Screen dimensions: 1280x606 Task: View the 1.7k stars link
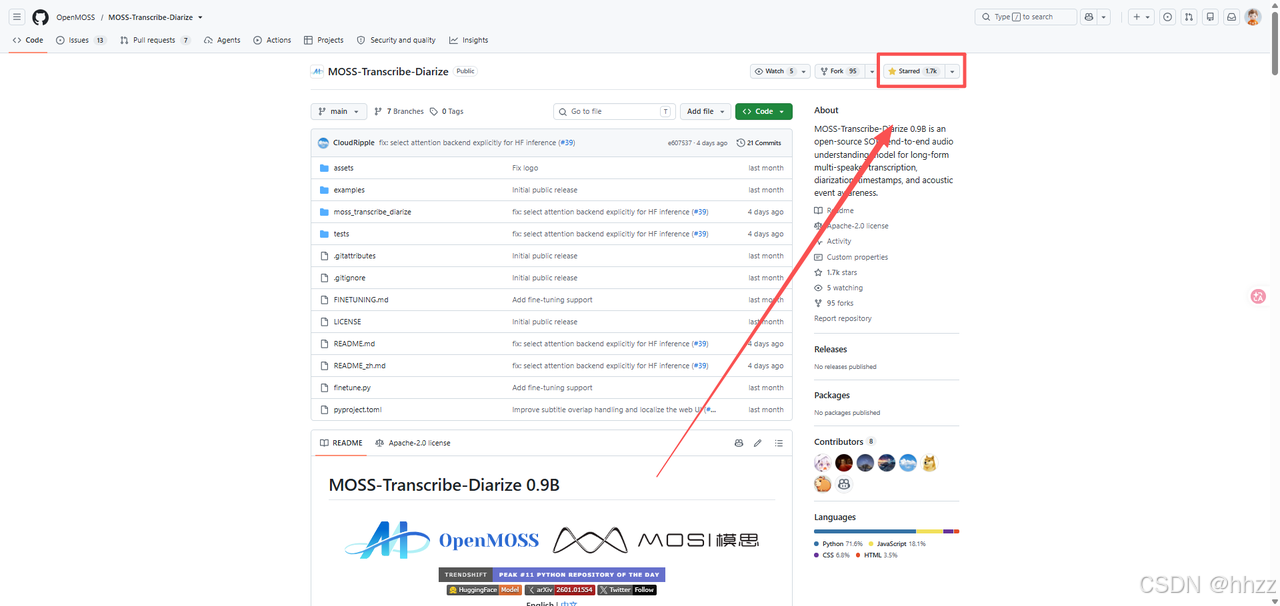click(x=836, y=272)
